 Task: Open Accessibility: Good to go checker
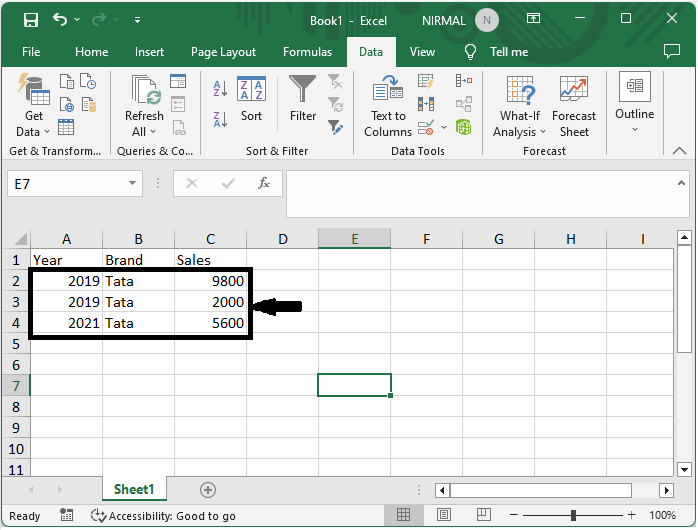(x=163, y=516)
